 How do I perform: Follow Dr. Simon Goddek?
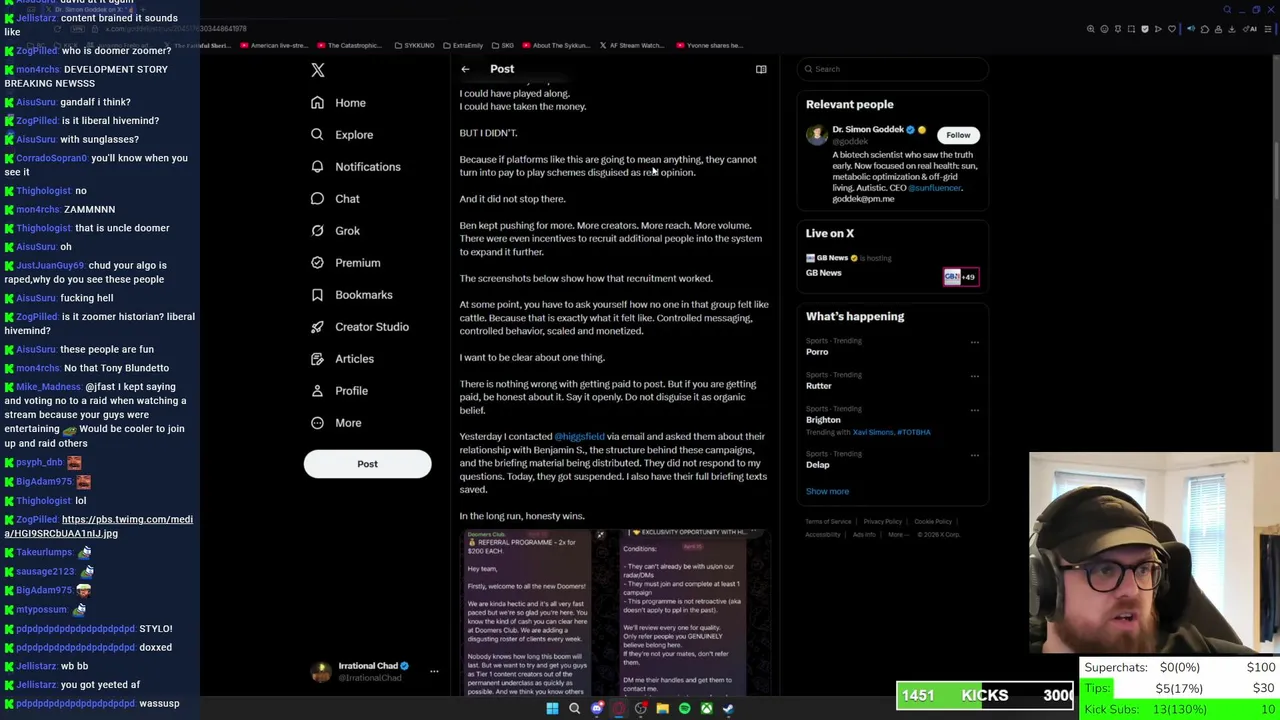click(958, 135)
